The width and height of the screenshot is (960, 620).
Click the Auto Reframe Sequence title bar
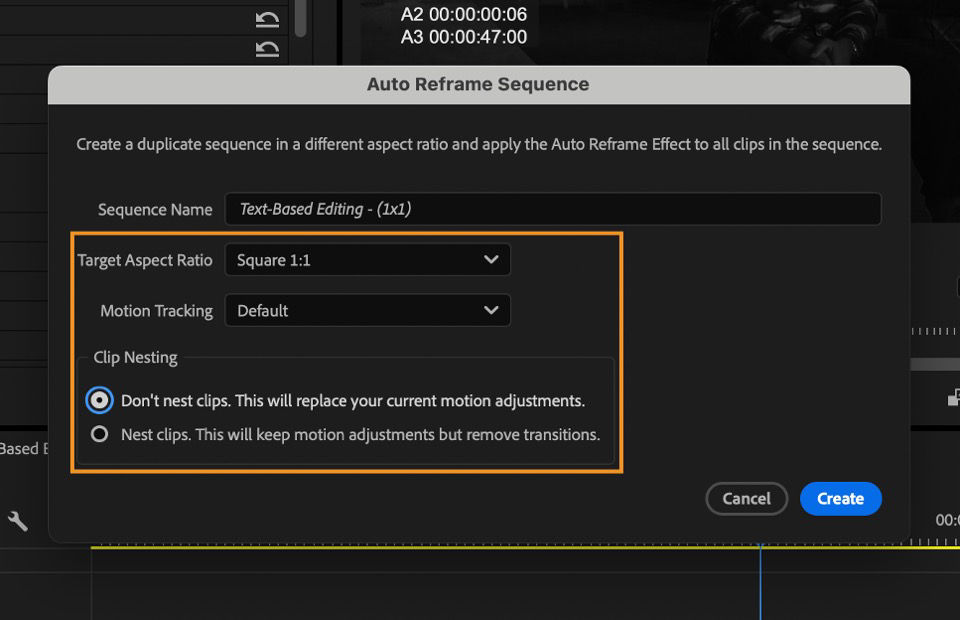(x=478, y=85)
